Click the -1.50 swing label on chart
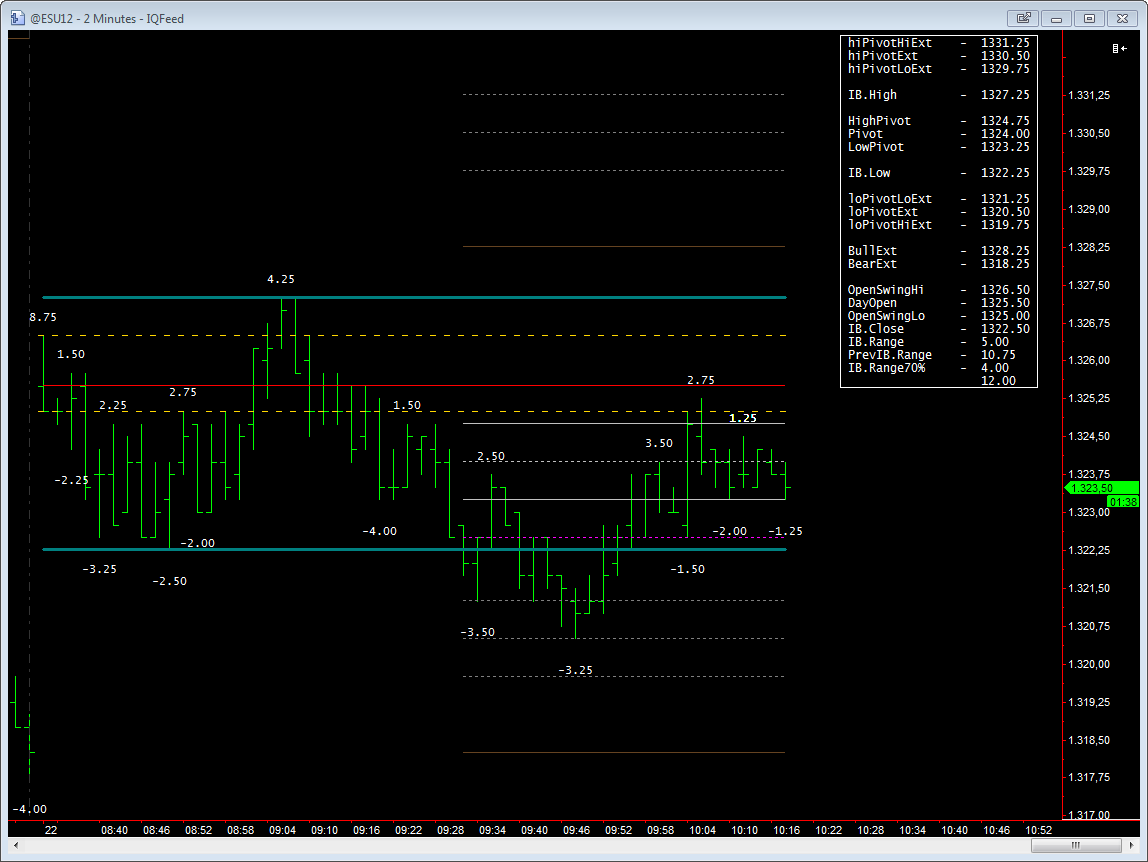This screenshot has width=1148, height=862. (x=687, y=570)
